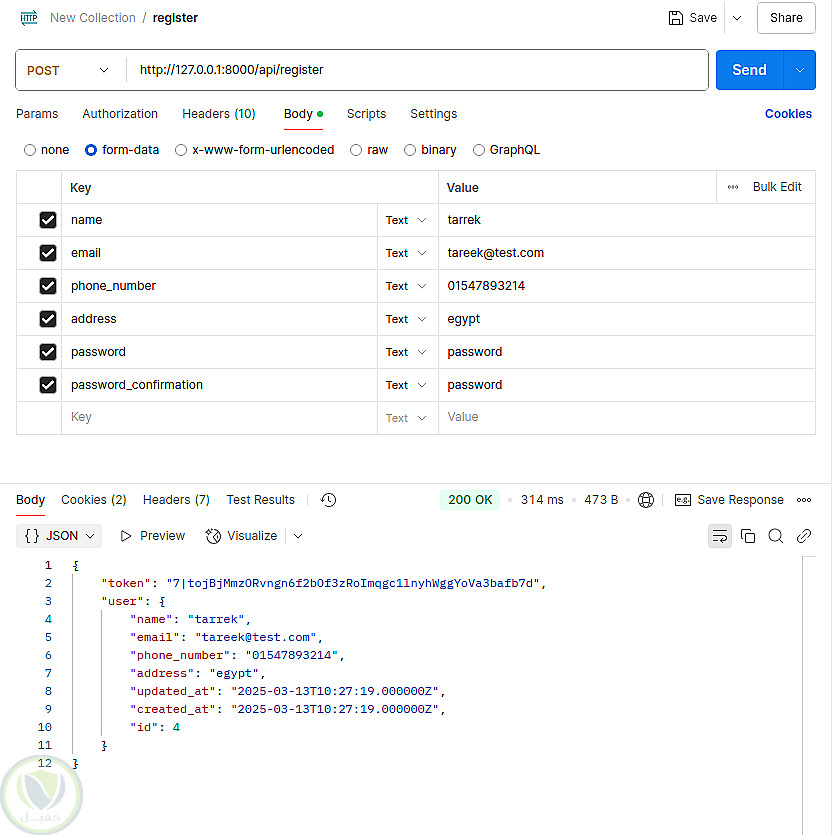Click the link icon in response toolbar
The image size is (832, 835).
pyautogui.click(x=804, y=536)
